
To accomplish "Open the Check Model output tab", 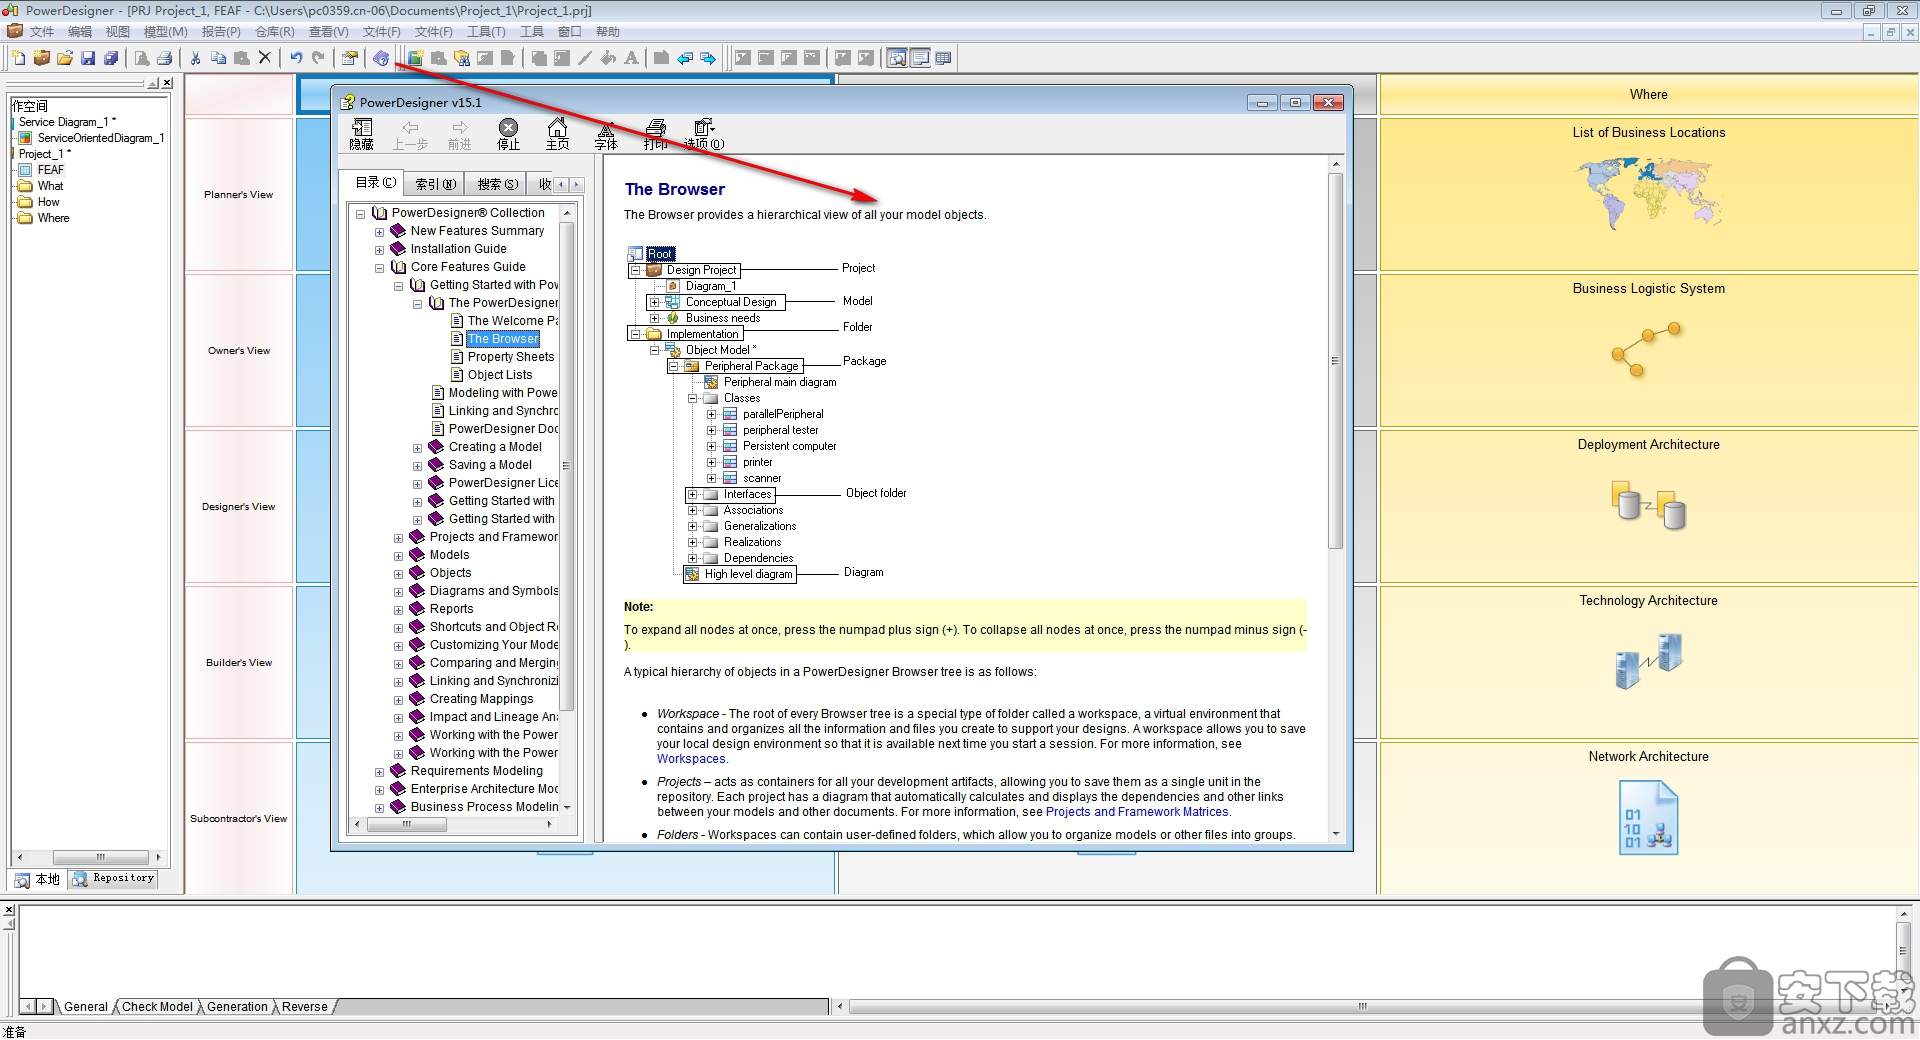I will [x=157, y=1007].
